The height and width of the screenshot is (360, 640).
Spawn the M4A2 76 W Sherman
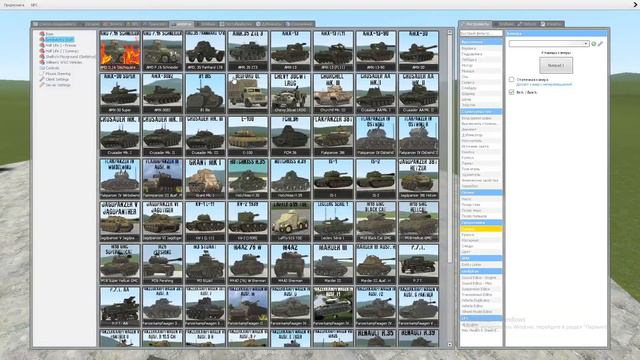248,264
